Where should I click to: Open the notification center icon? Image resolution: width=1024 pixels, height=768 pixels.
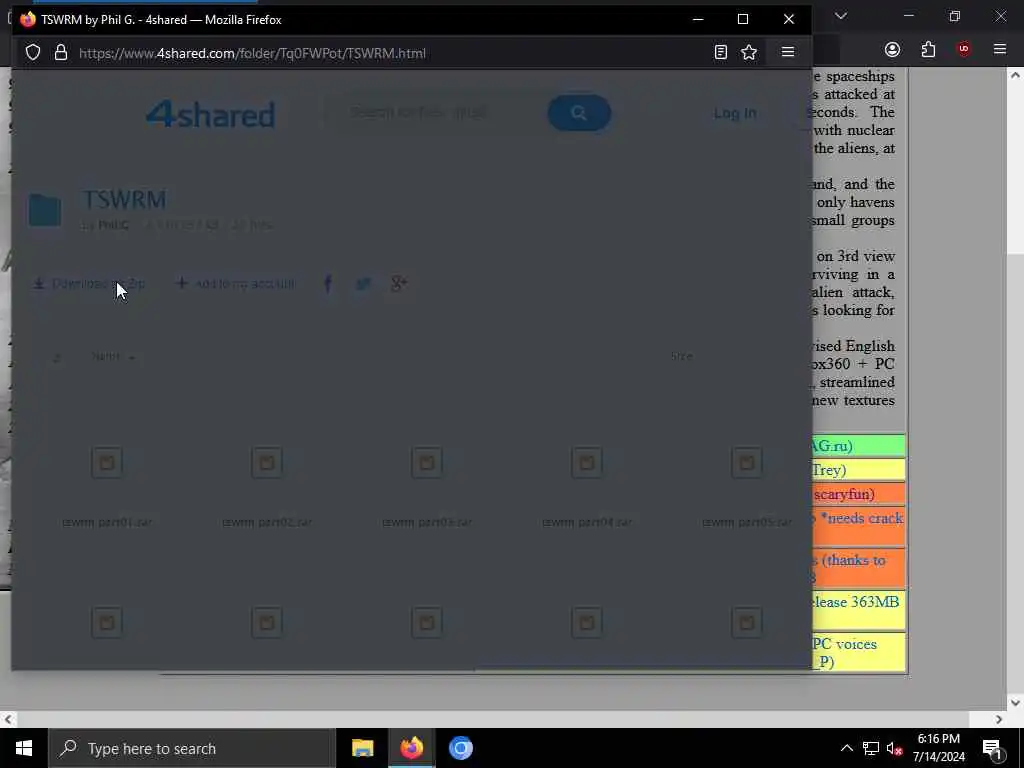click(x=991, y=749)
